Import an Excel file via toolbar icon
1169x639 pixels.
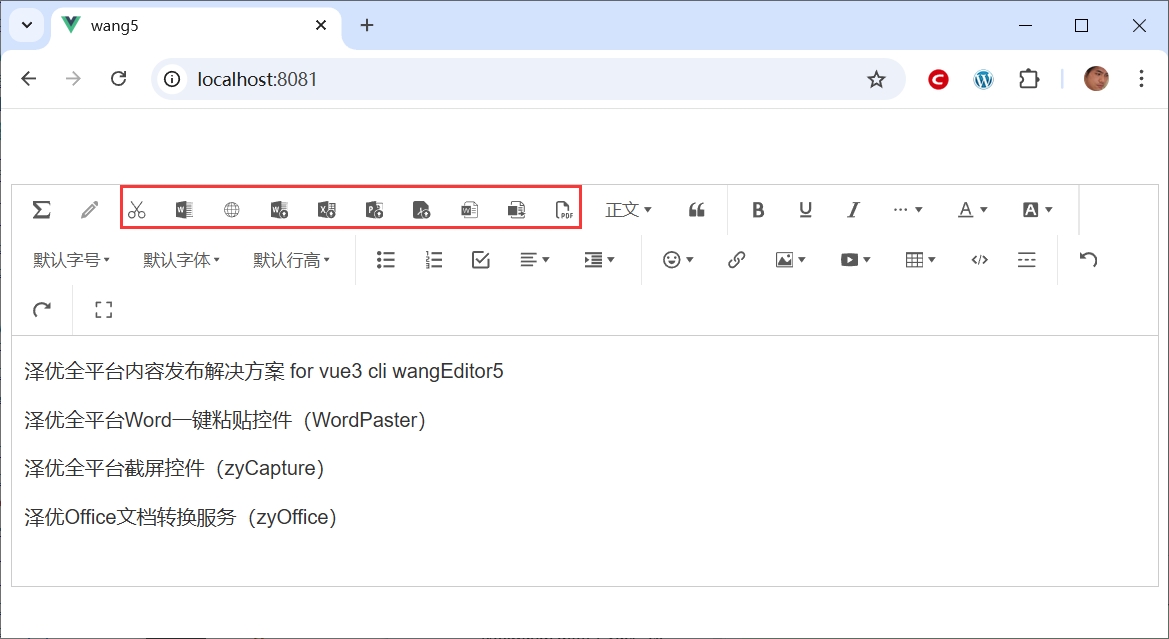(327, 210)
